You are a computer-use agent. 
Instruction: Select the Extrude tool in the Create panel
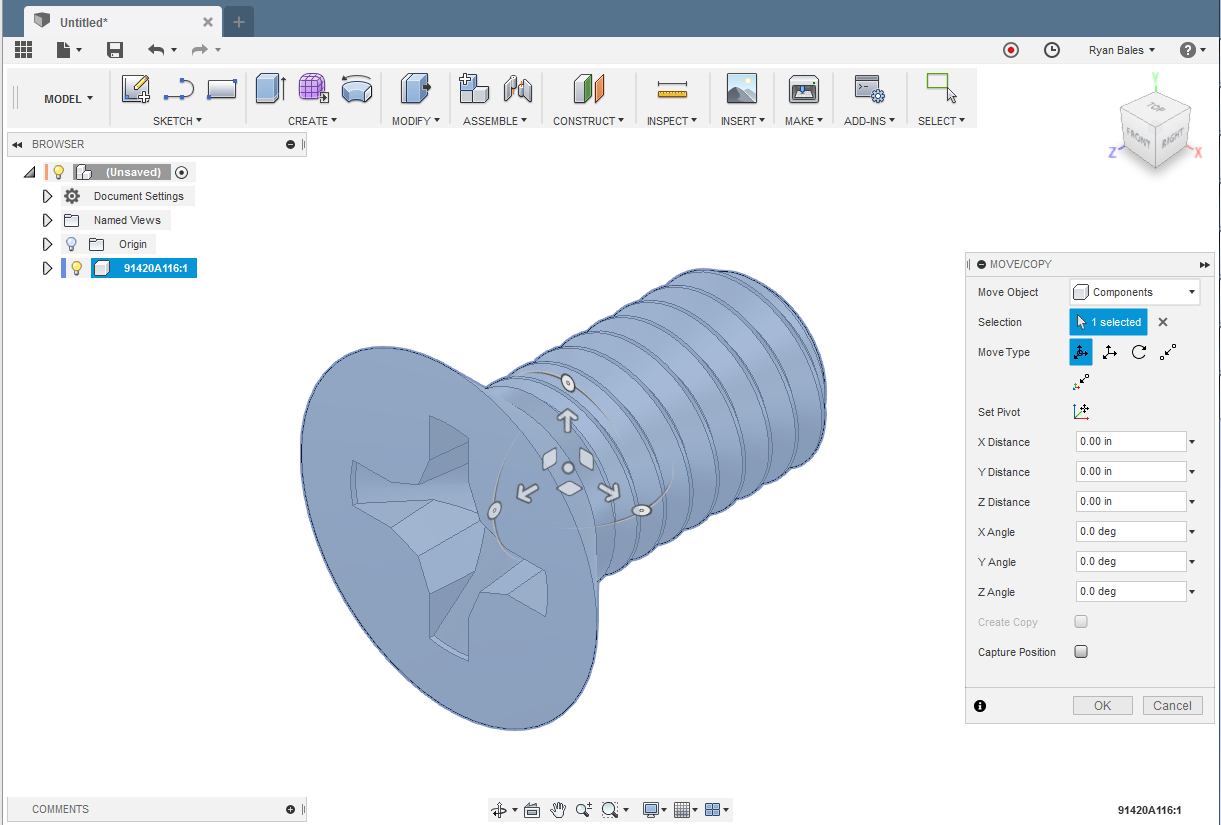click(x=270, y=89)
